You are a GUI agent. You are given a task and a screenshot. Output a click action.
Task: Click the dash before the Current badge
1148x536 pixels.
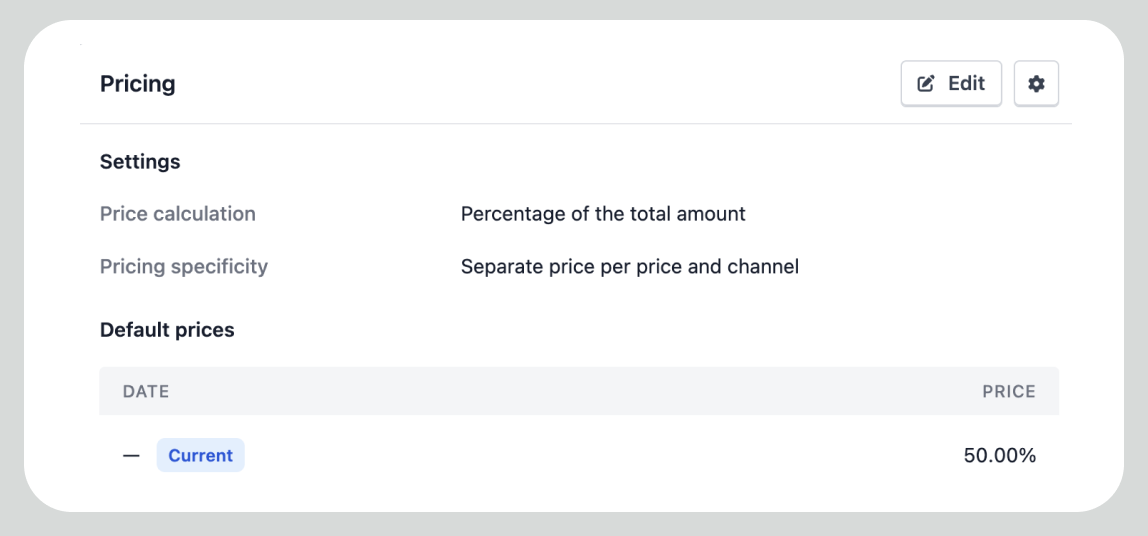pyautogui.click(x=131, y=456)
